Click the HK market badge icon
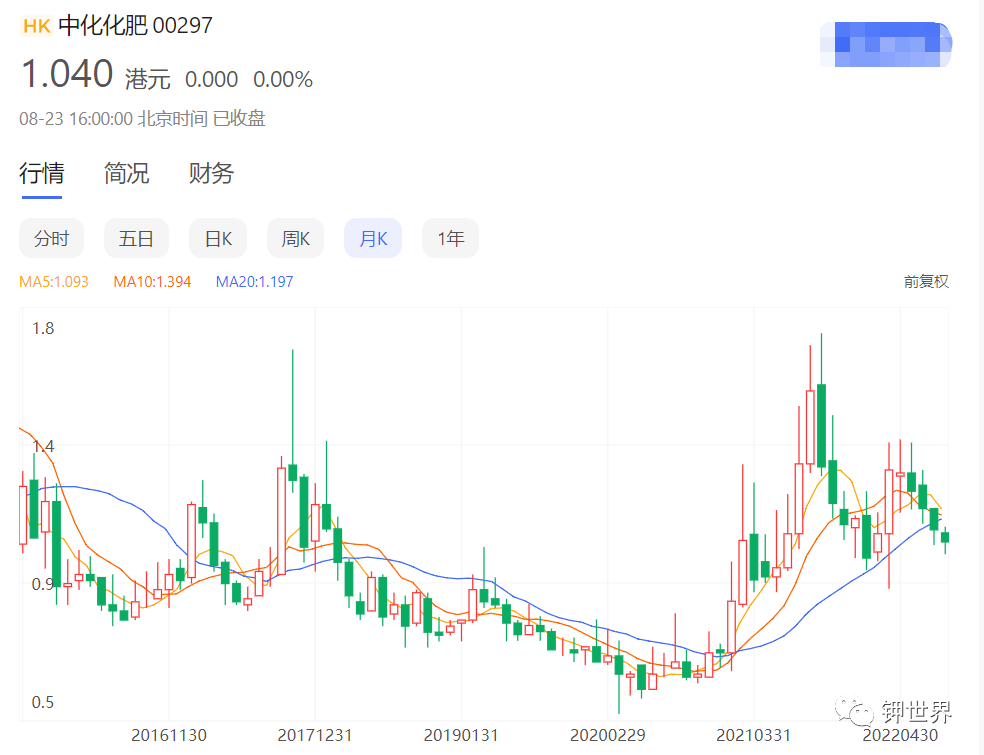The image size is (984, 755). tap(36, 26)
